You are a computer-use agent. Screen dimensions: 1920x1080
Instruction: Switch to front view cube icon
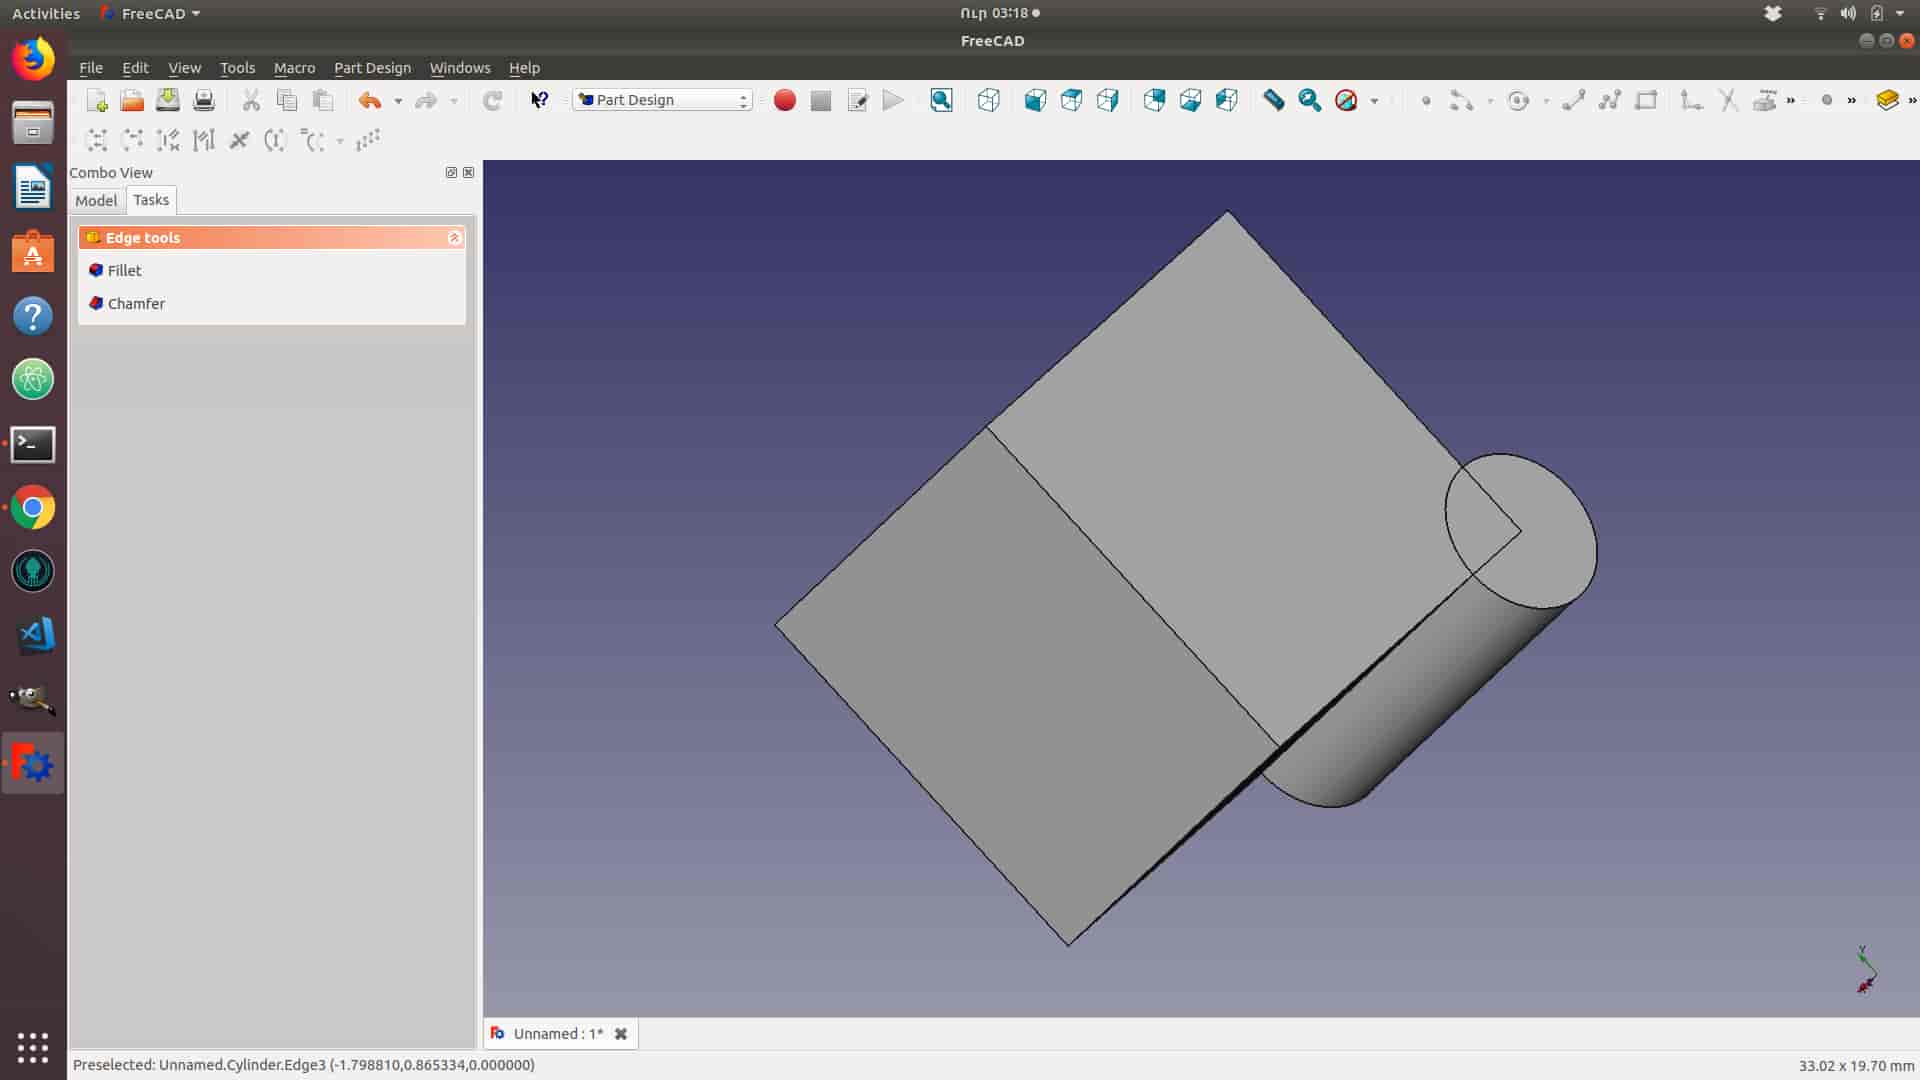tap(1035, 100)
